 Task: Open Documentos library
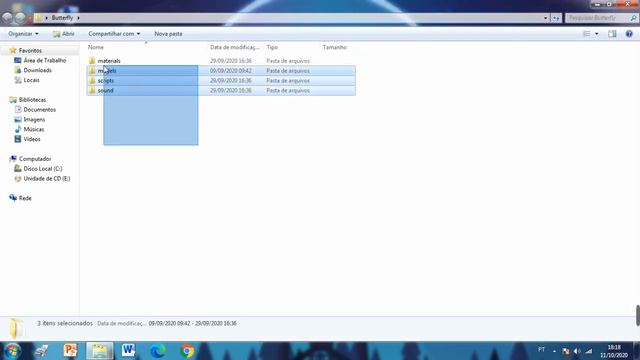[x=40, y=109]
